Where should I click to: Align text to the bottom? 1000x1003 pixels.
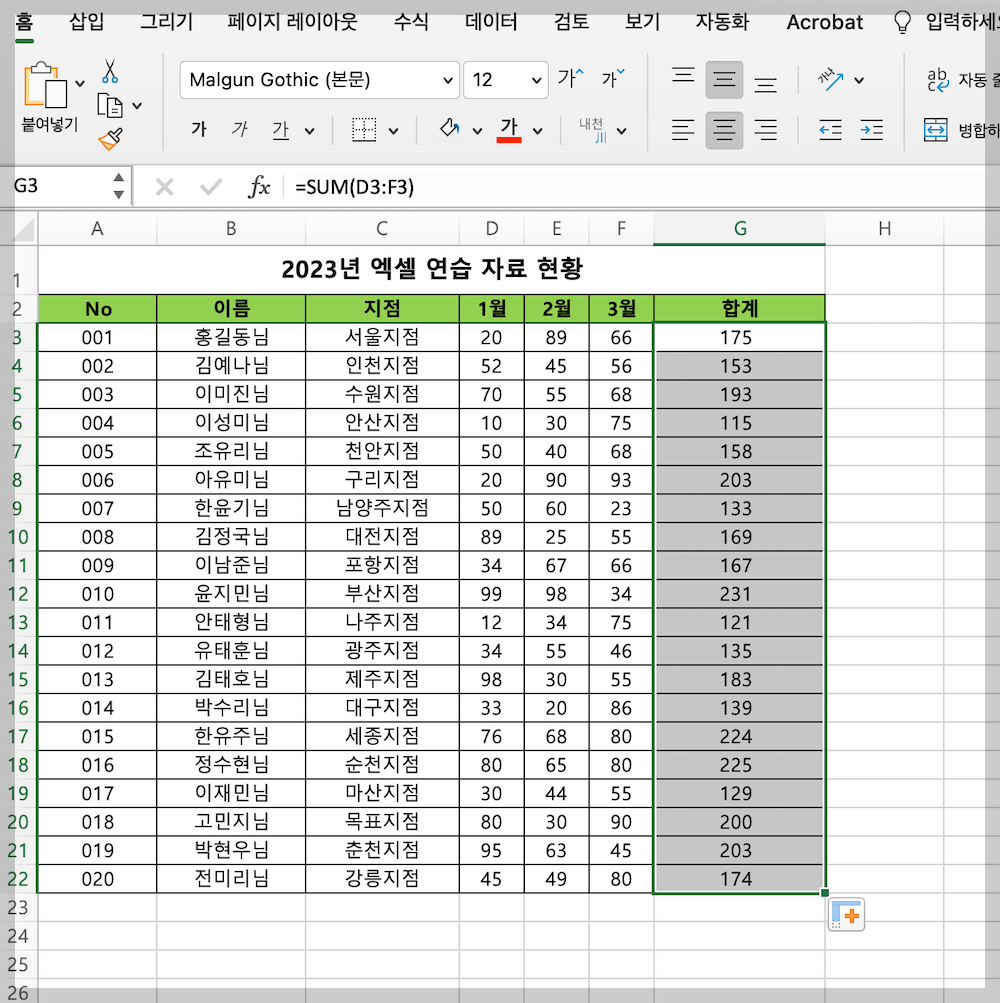tap(765, 82)
